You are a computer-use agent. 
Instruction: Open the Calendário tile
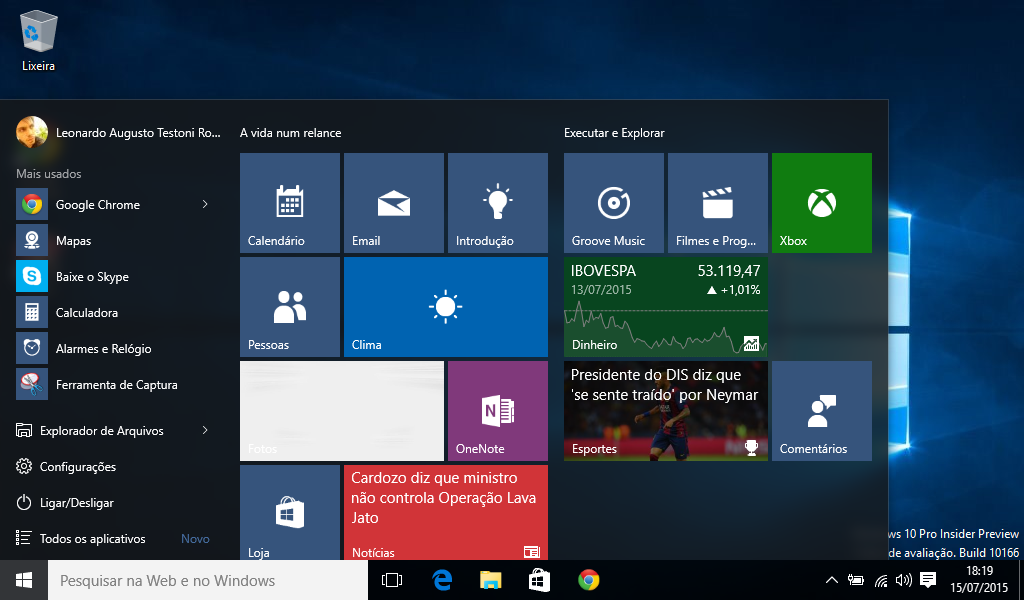click(x=290, y=203)
